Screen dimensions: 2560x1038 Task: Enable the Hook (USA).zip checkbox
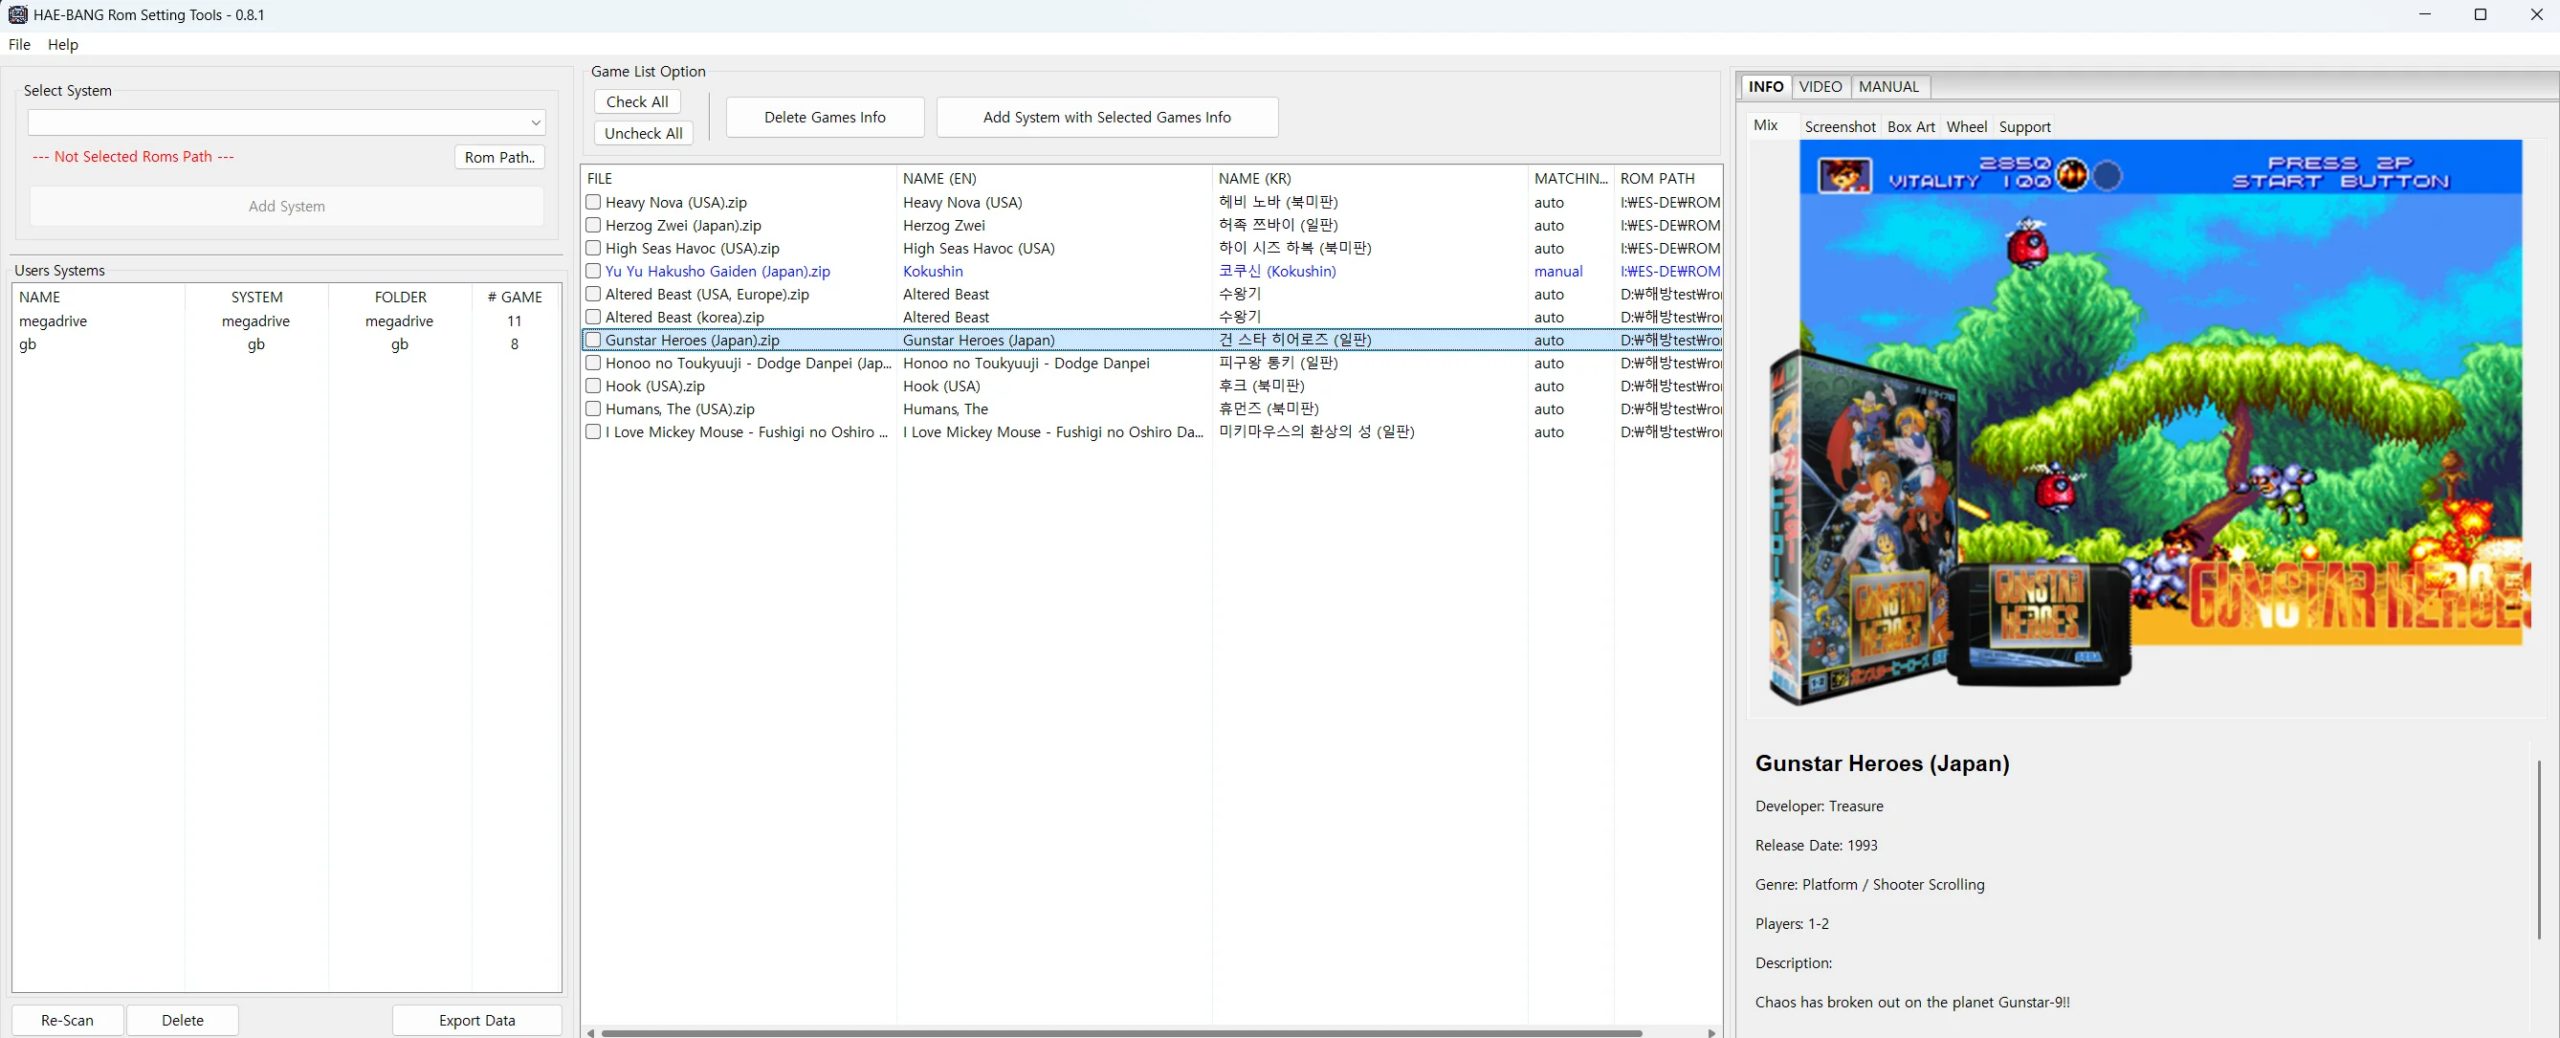click(593, 386)
